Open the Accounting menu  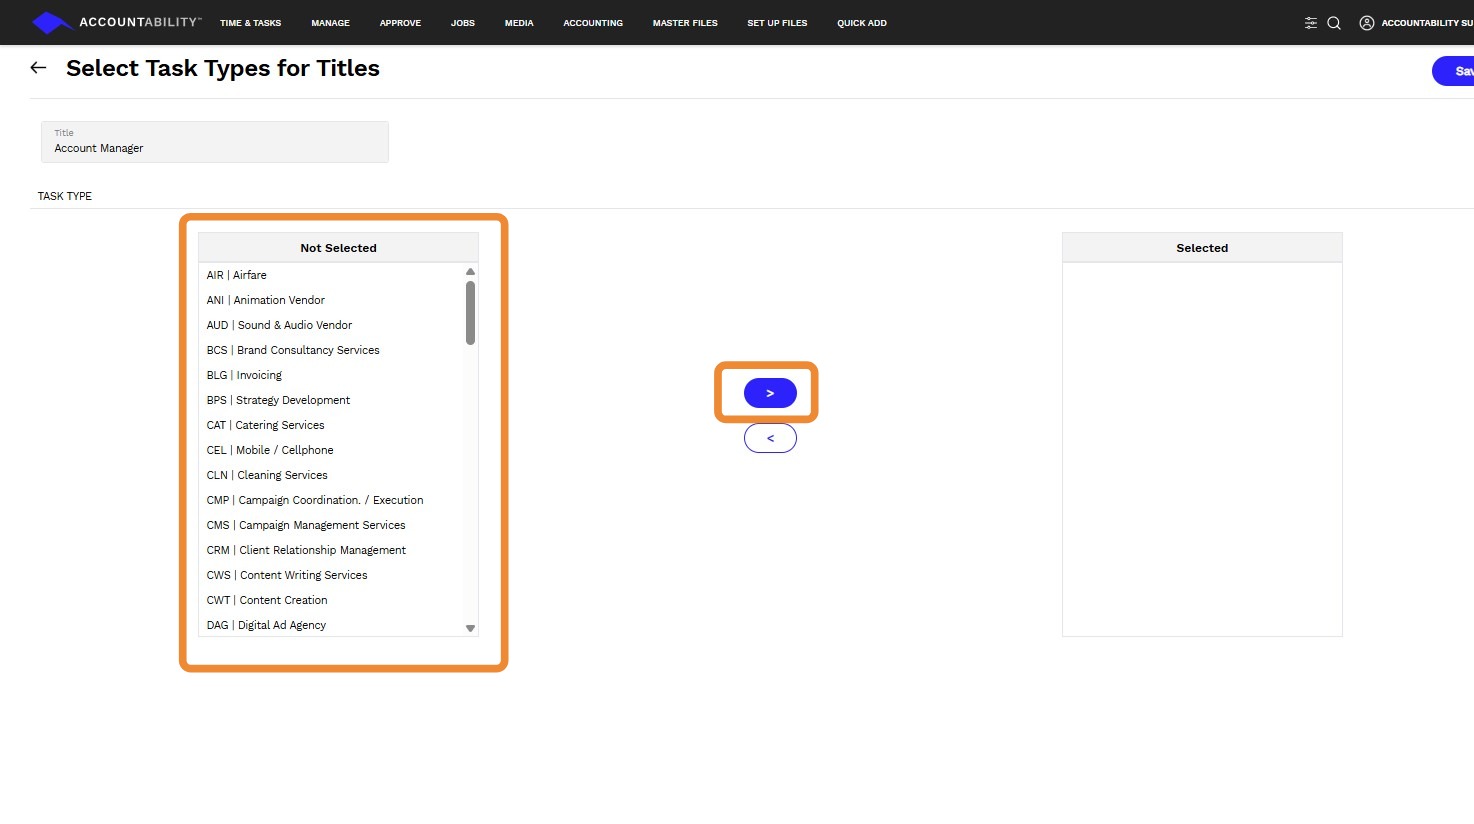tap(593, 23)
